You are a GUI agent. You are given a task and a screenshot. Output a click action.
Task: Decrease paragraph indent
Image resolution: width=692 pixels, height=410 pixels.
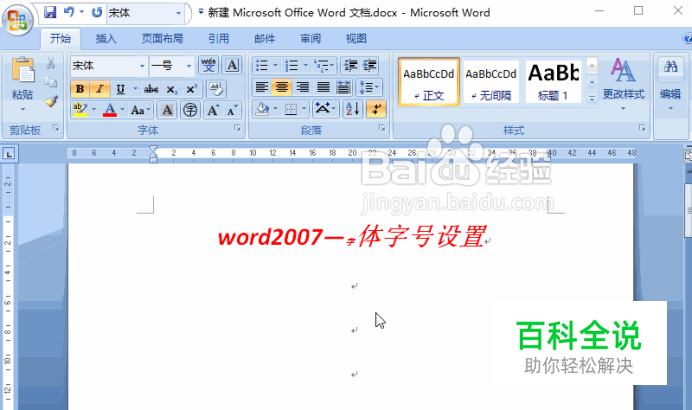(350, 65)
